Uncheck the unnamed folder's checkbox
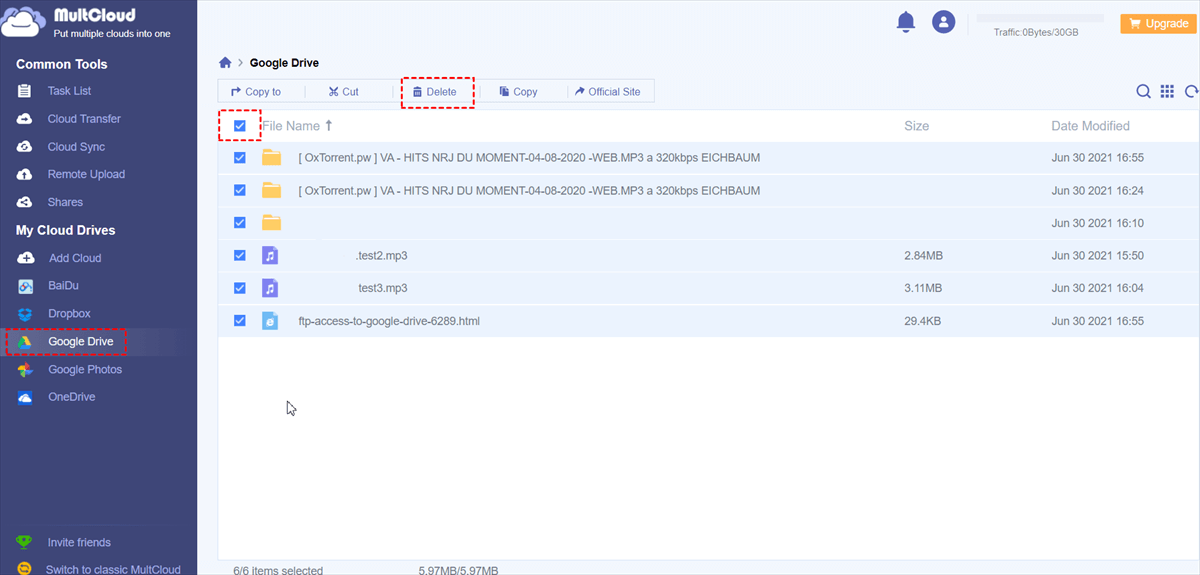Image resolution: width=1200 pixels, height=575 pixels. click(x=240, y=222)
